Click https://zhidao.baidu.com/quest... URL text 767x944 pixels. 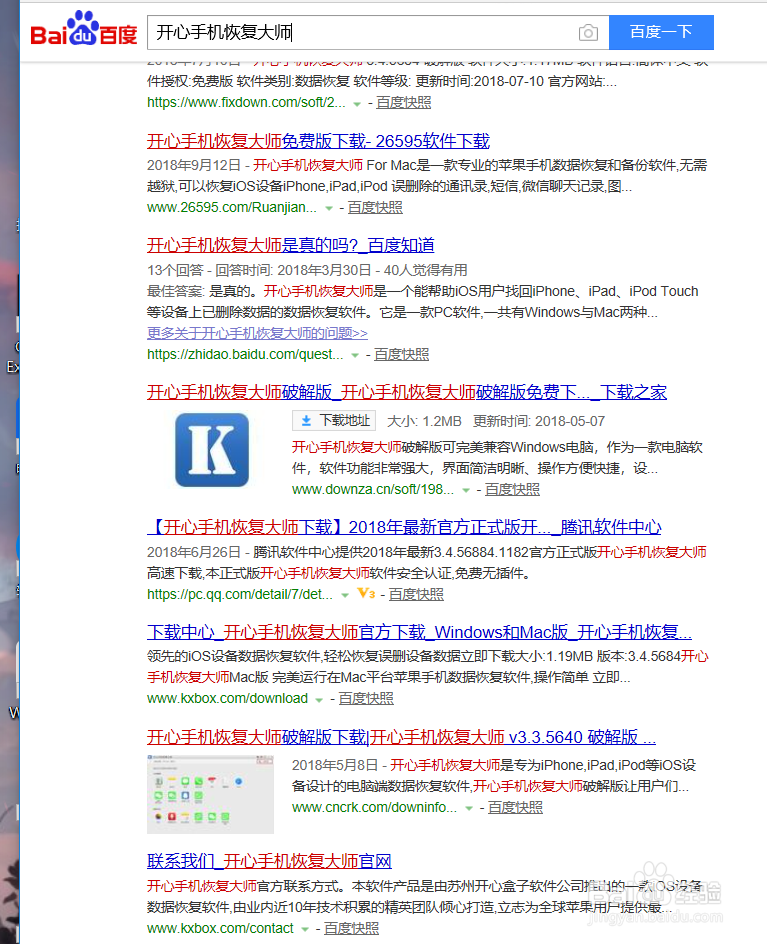coord(245,355)
